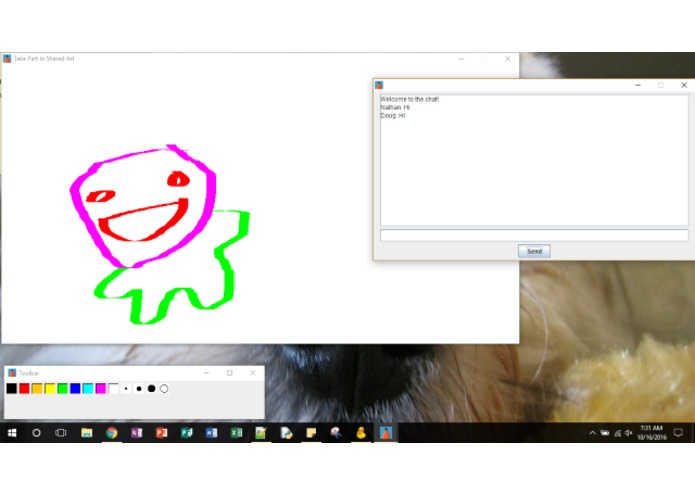Image resolution: width=695 pixels, height=494 pixels.
Task: Close the Shared Art drawing window
Action: (508, 58)
